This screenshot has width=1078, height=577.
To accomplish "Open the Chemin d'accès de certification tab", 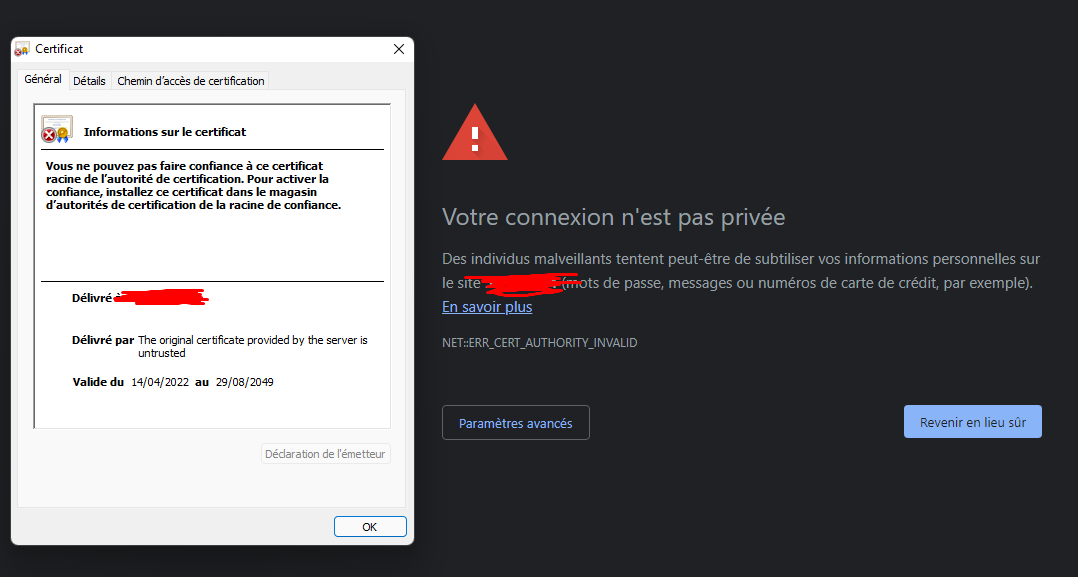I will (x=191, y=81).
